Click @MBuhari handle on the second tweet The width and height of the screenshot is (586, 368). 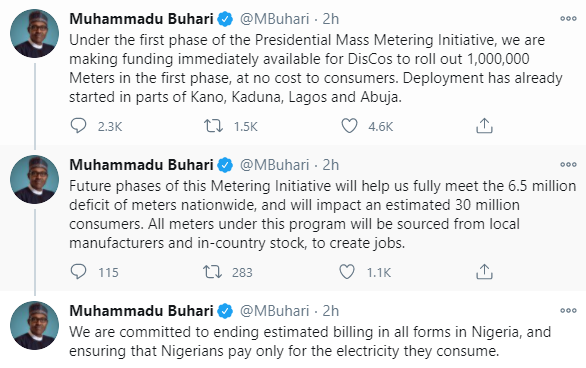pyautogui.click(x=275, y=165)
